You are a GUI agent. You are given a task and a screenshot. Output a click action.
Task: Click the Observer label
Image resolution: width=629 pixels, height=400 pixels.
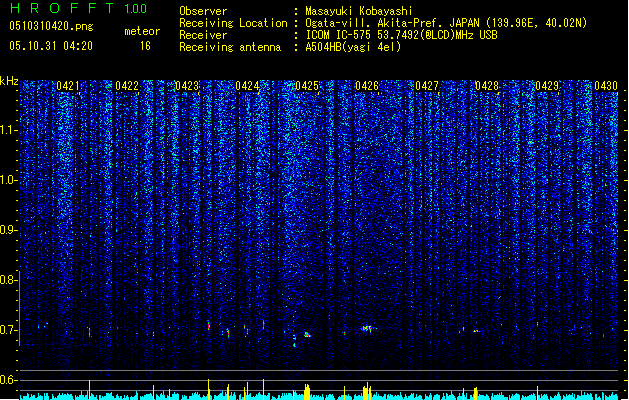[203, 11]
